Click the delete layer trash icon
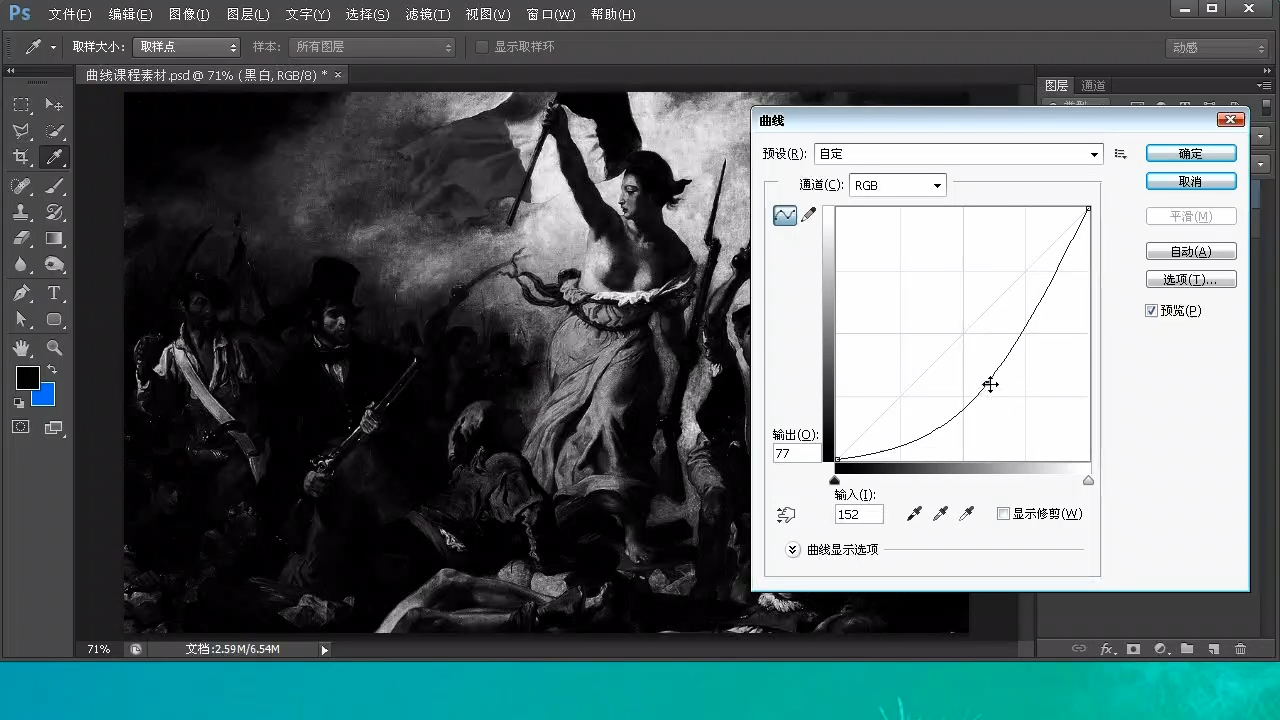This screenshot has width=1280, height=720. (1241, 649)
